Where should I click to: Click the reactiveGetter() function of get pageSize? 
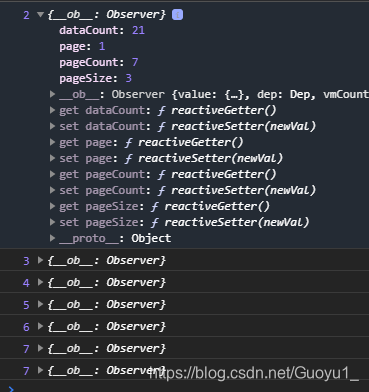(x=217, y=206)
